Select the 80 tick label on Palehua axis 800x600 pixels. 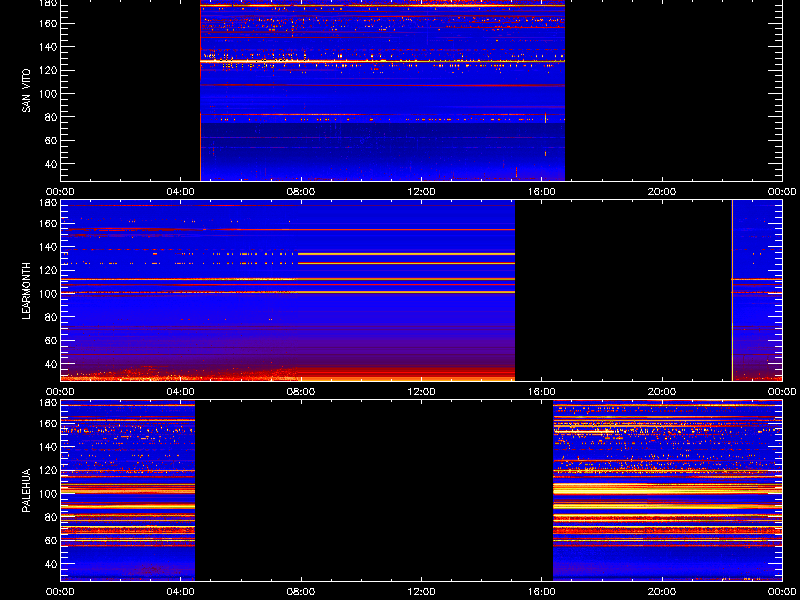coord(51,517)
